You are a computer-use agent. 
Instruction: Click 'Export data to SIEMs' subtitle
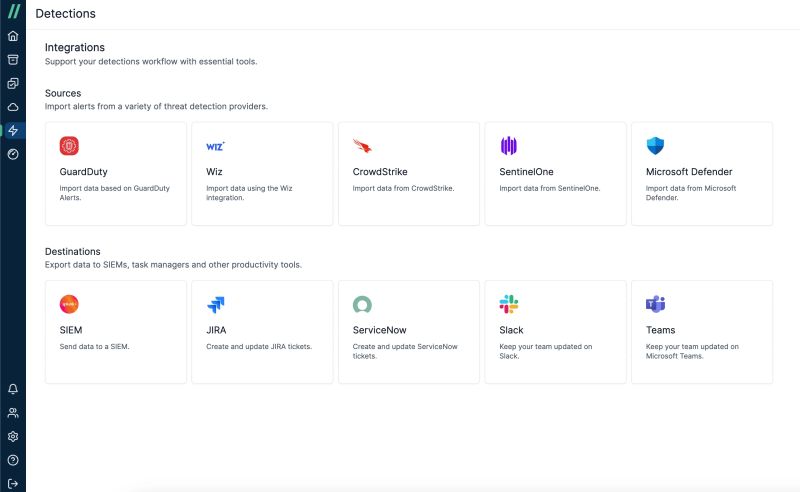tap(173, 264)
